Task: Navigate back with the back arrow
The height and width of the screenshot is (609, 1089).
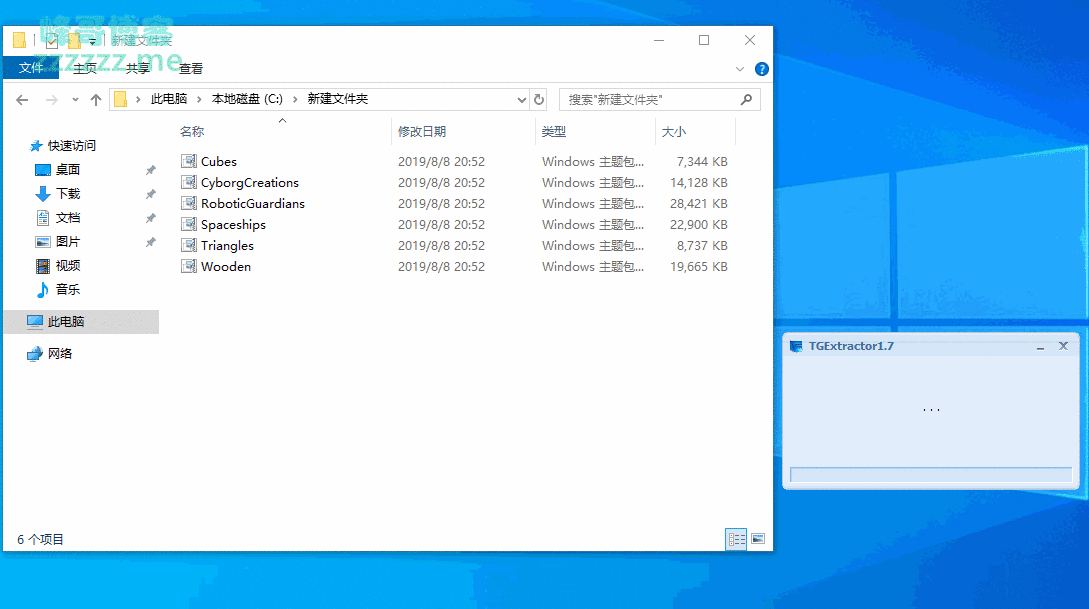Action: pyautogui.click(x=22, y=100)
